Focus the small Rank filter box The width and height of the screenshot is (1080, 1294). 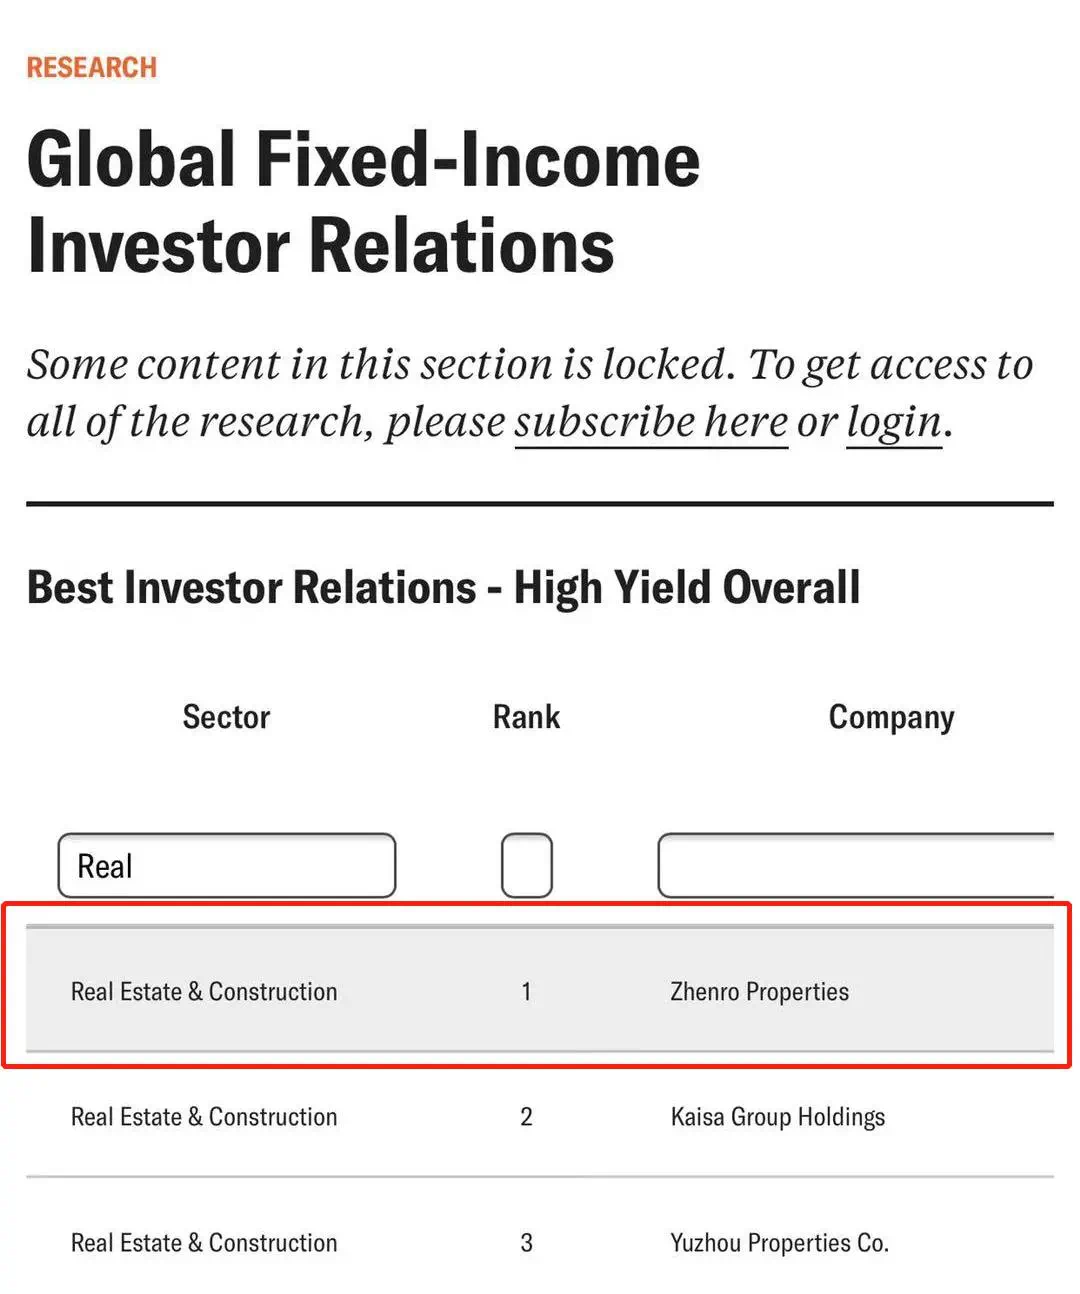point(527,866)
